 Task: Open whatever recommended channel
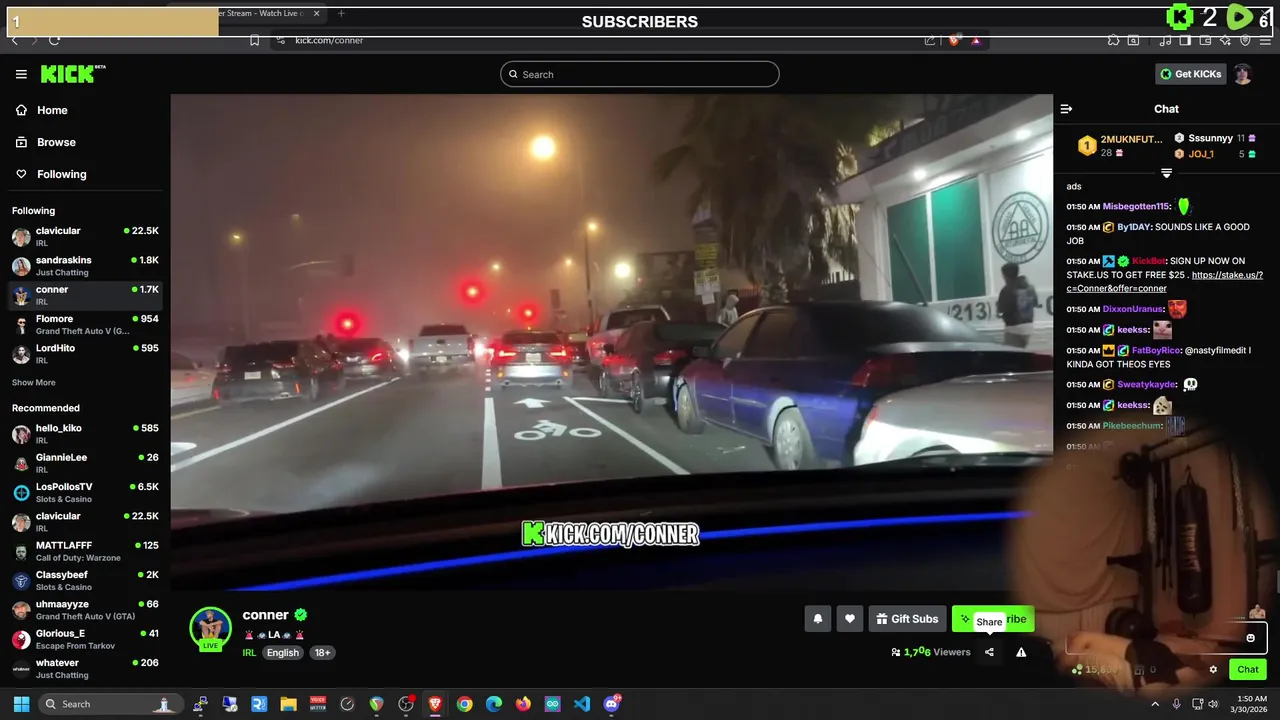85,668
